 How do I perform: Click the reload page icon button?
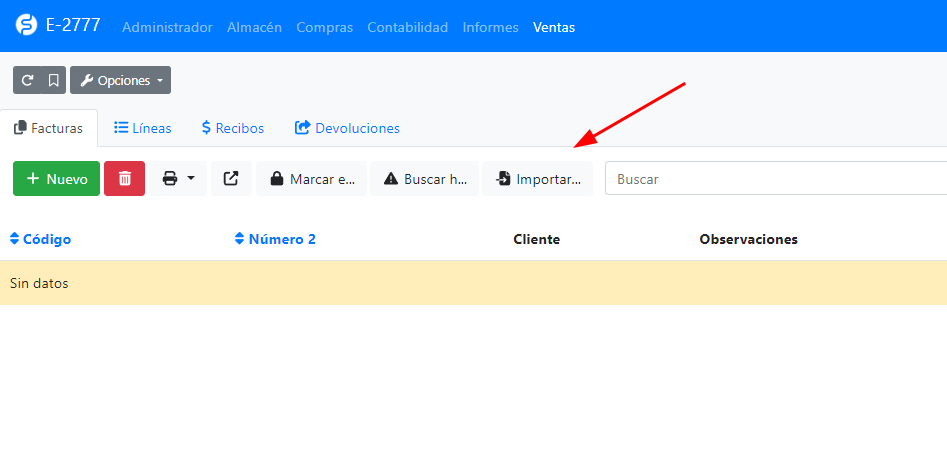tap(27, 80)
